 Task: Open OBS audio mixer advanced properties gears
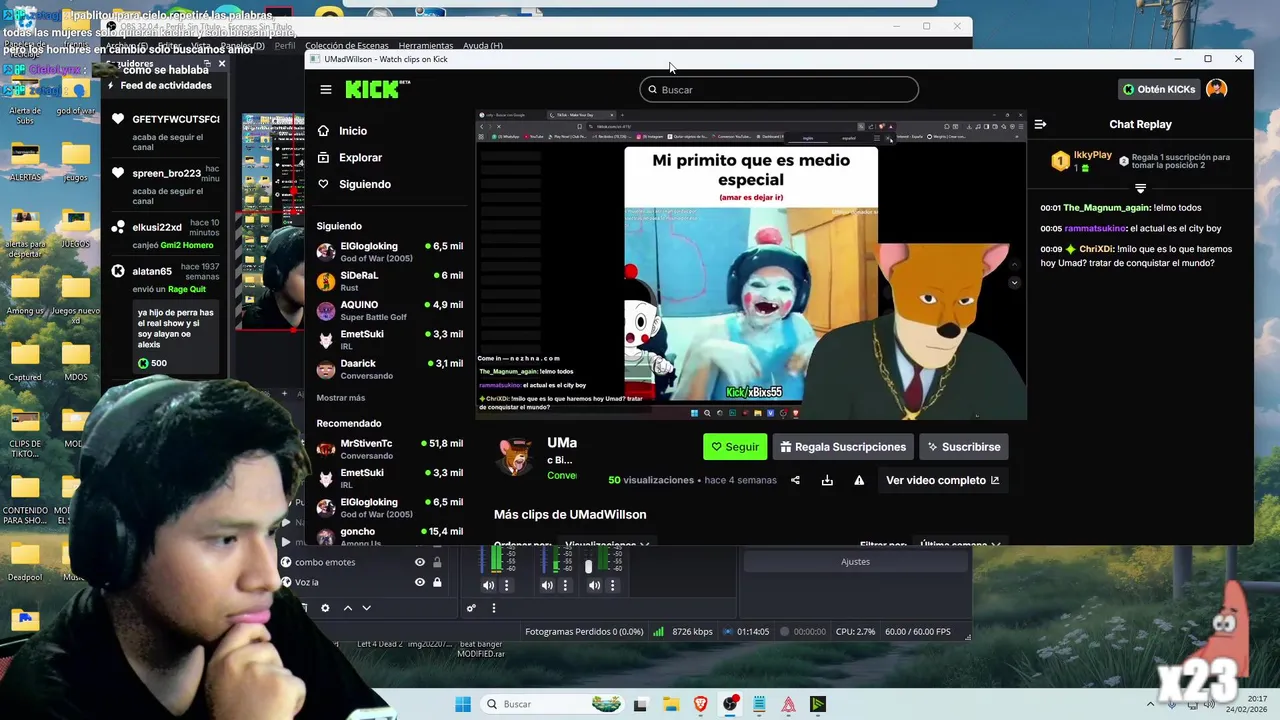pyautogui.click(x=471, y=608)
